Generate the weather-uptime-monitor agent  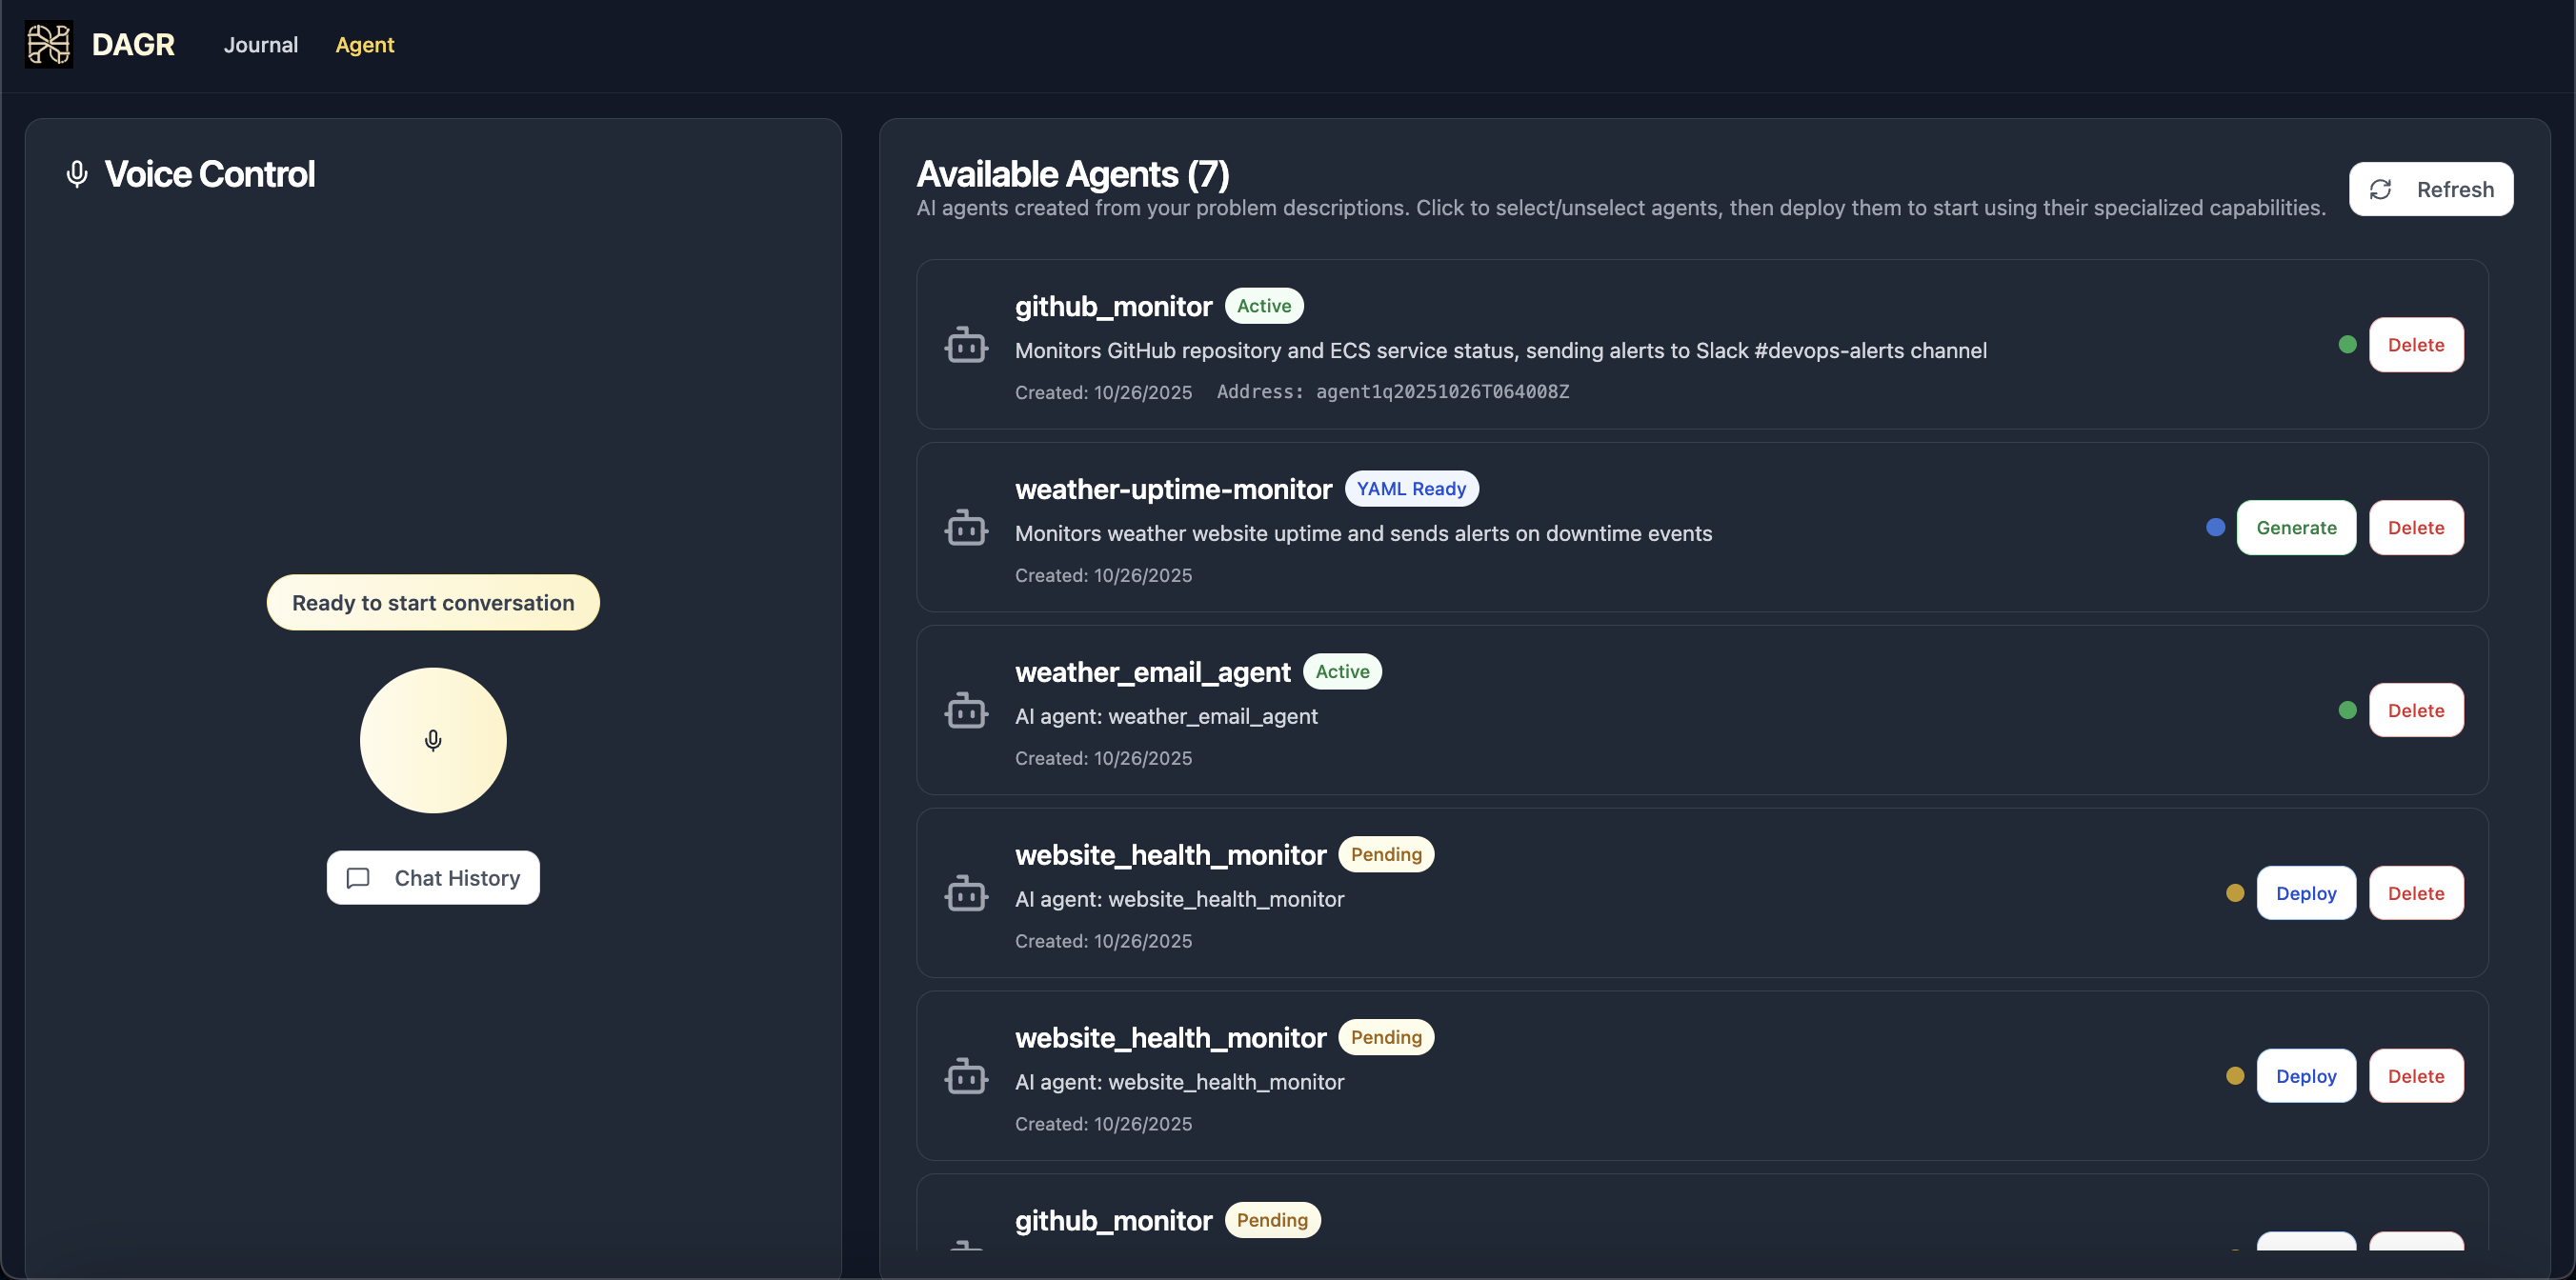[2295, 528]
